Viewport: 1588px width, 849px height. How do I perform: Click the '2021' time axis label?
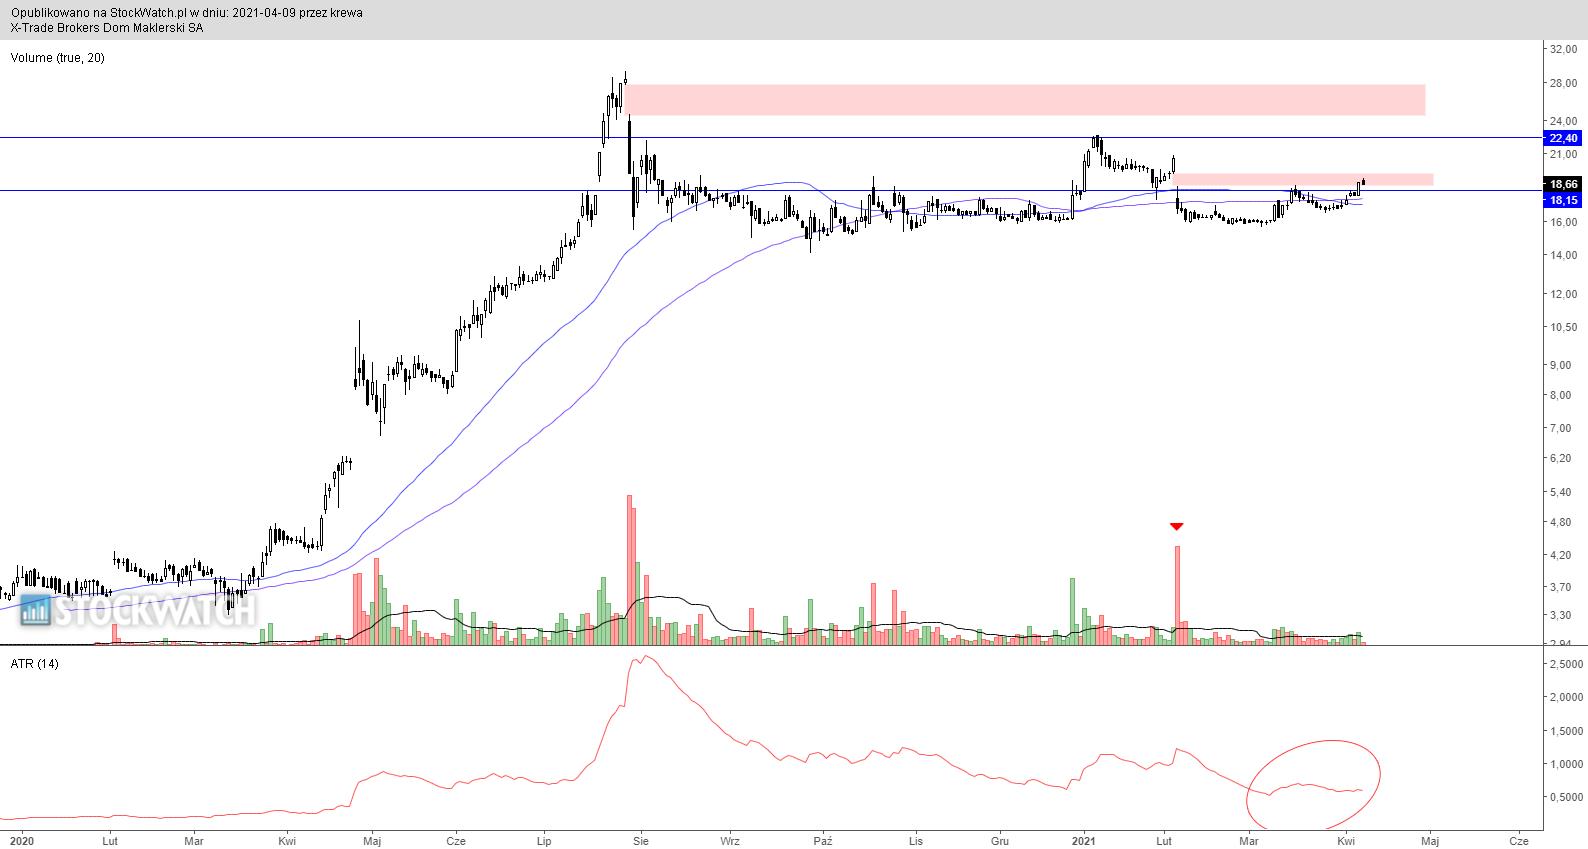click(x=1084, y=842)
